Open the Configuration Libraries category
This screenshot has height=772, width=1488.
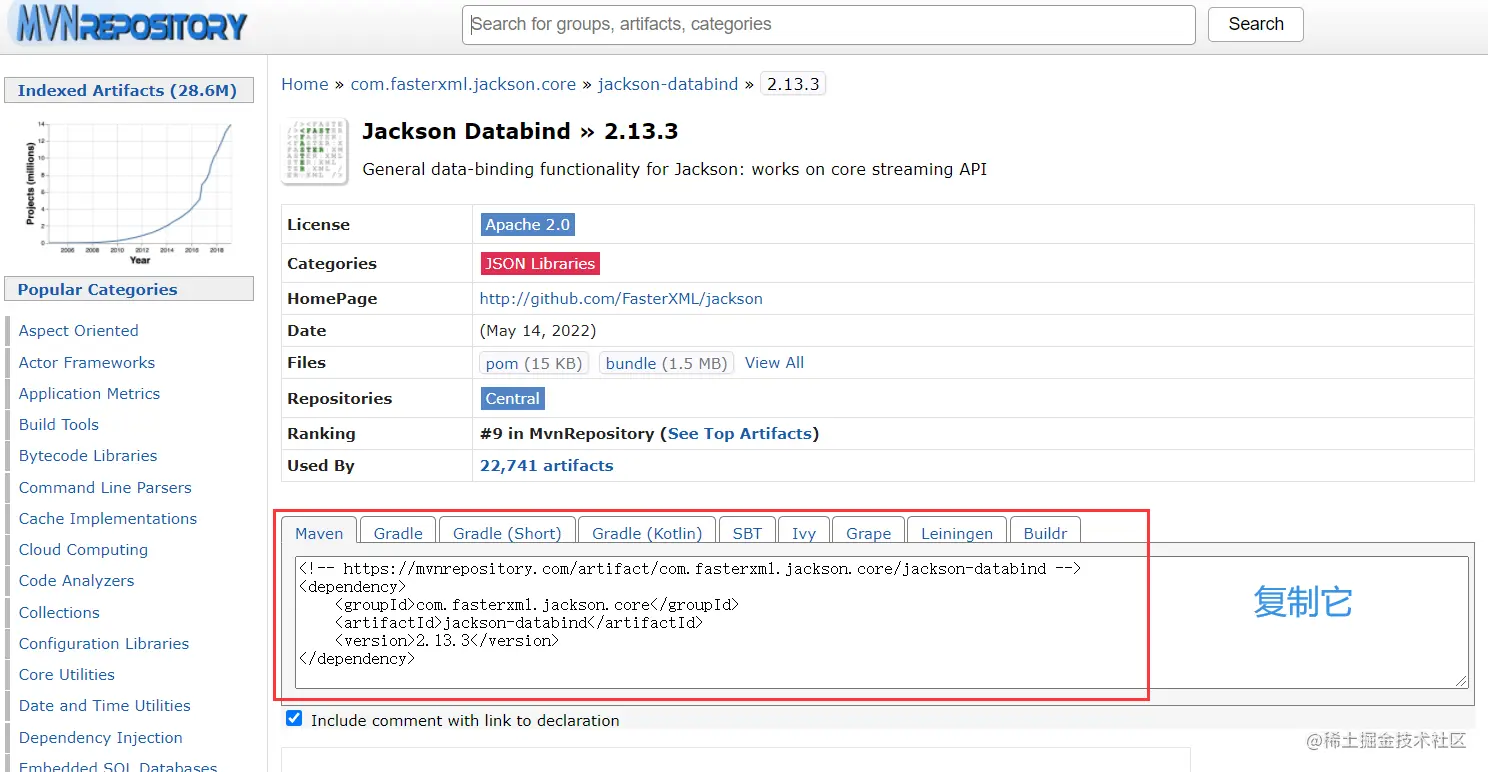pyautogui.click(x=104, y=643)
